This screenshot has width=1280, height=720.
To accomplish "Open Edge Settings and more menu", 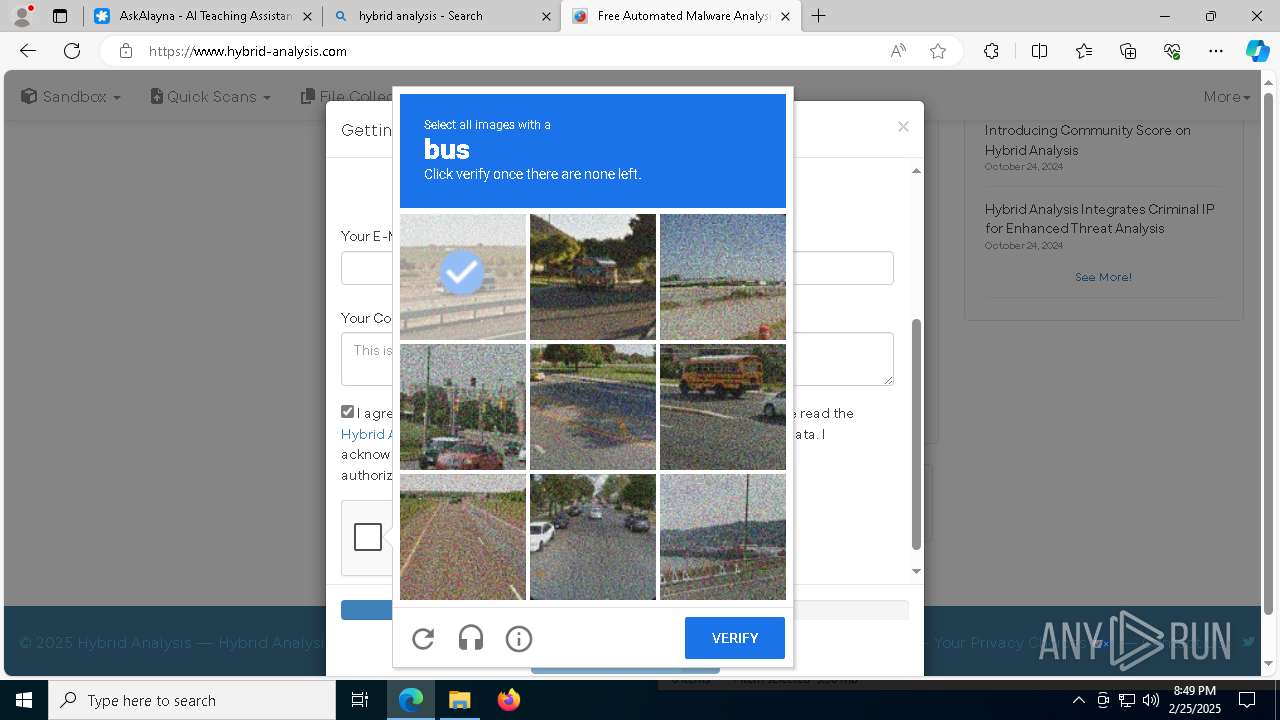I will 1216,51.
